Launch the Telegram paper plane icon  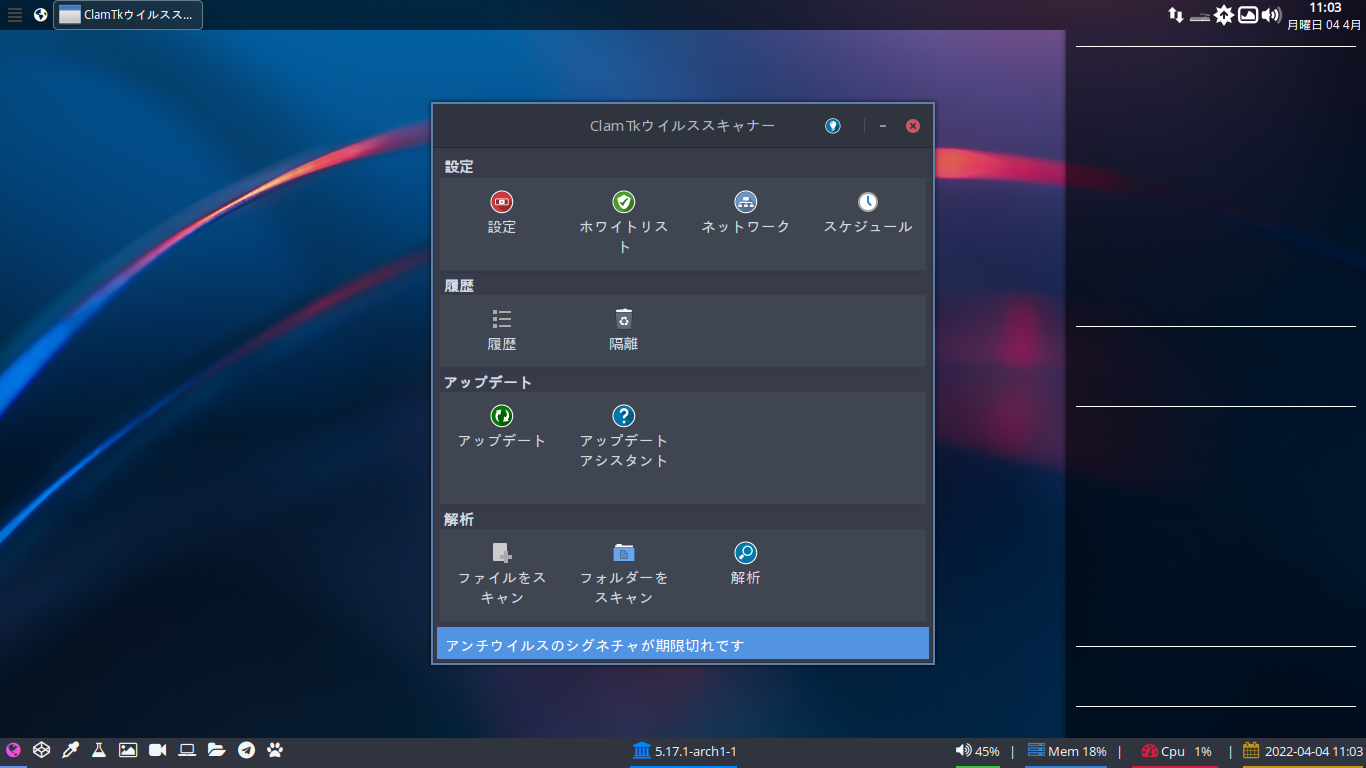[246, 750]
